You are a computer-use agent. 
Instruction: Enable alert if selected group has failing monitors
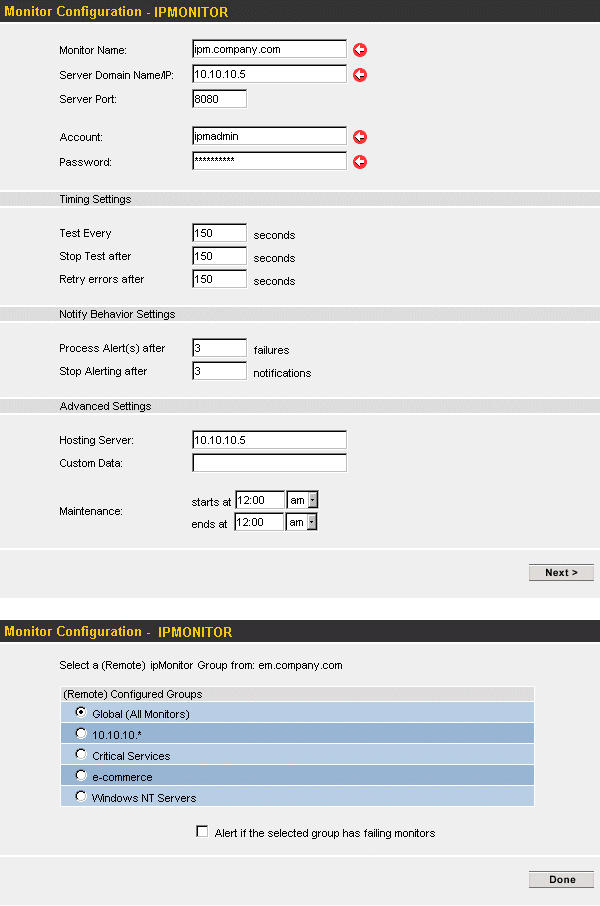click(x=202, y=831)
